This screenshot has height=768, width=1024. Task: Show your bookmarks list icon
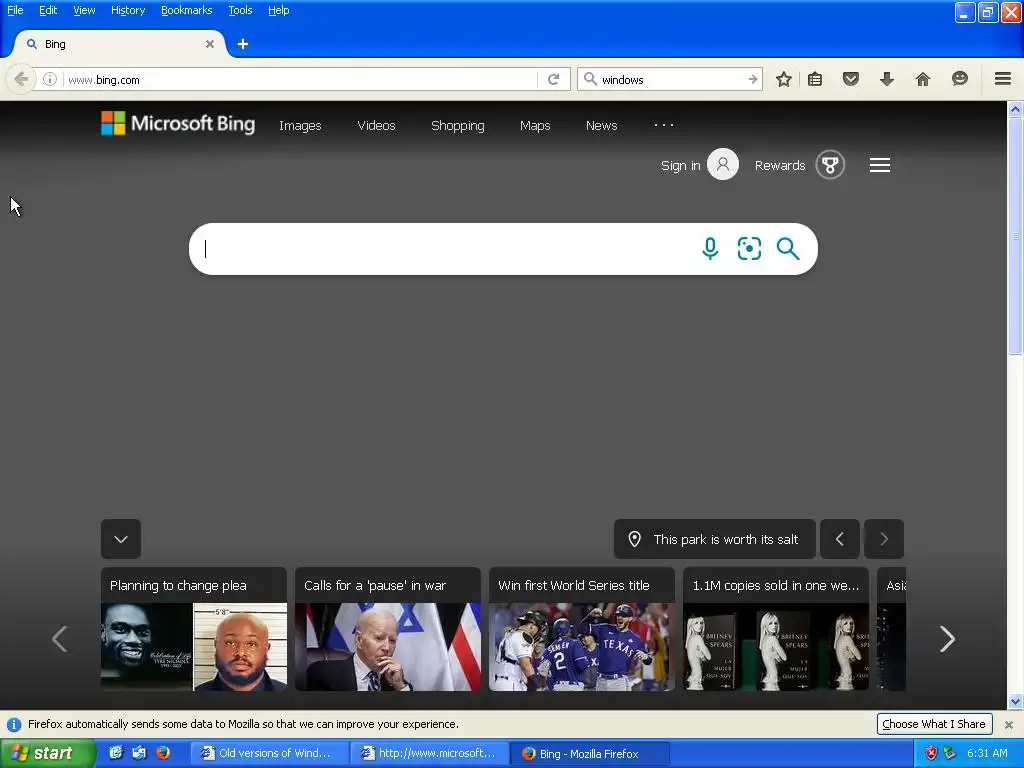[x=815, y=80]
